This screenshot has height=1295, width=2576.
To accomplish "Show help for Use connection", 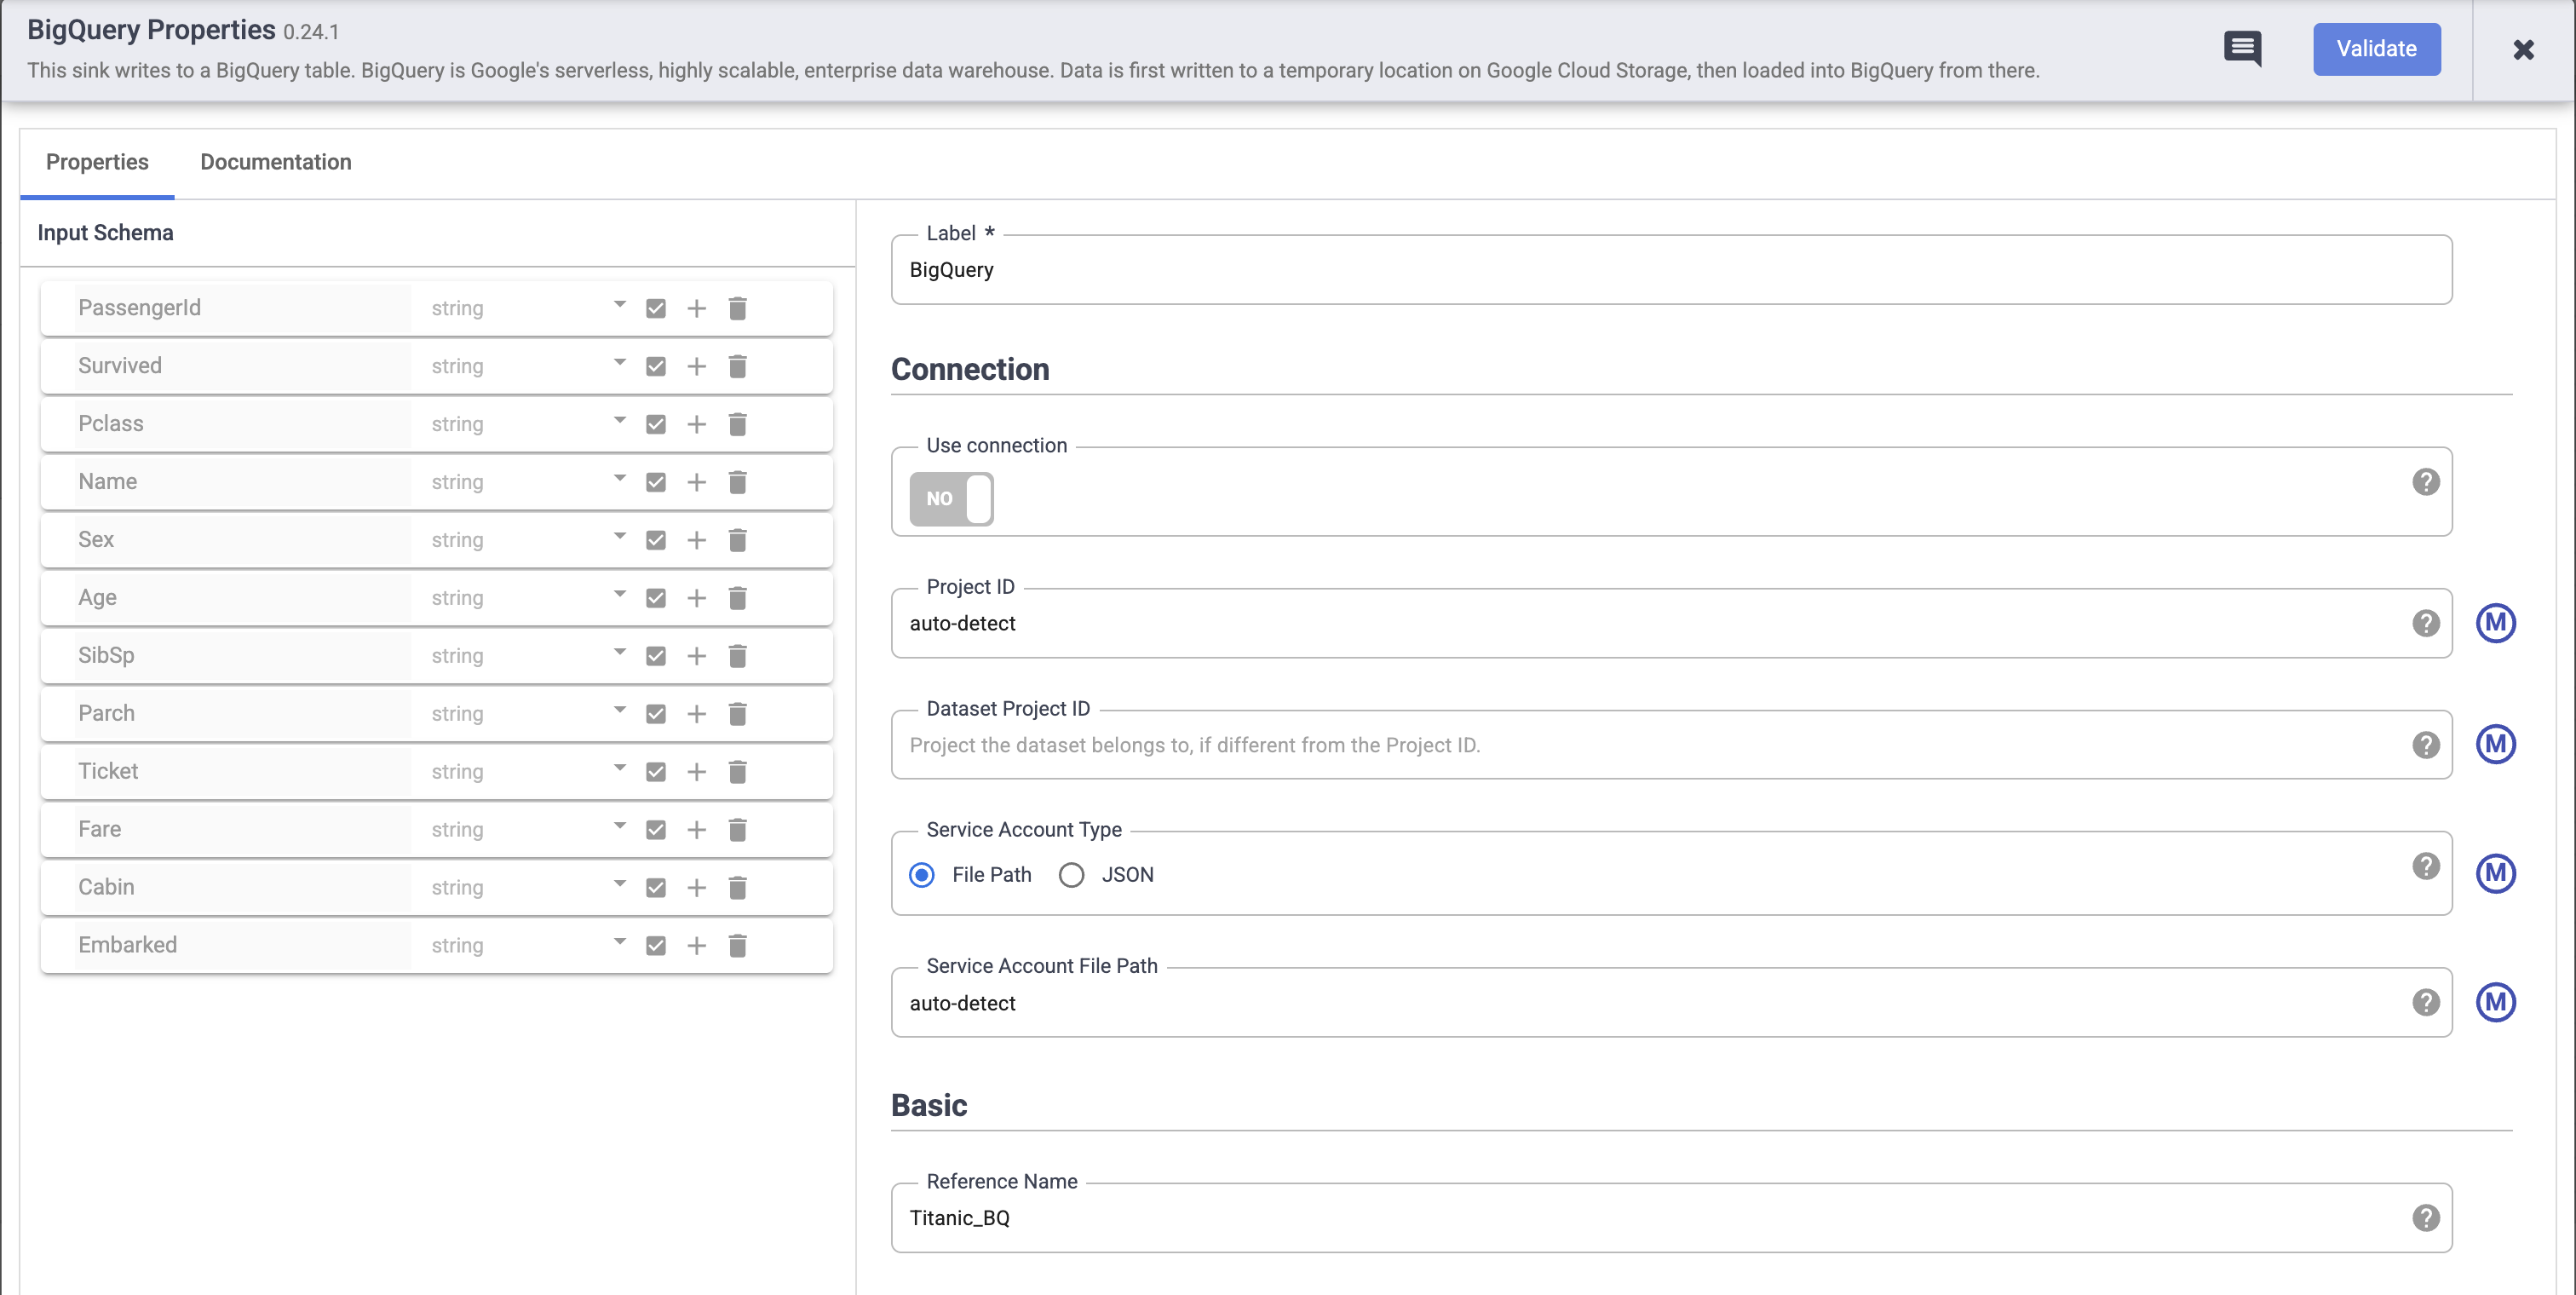I will [2426, 481].
